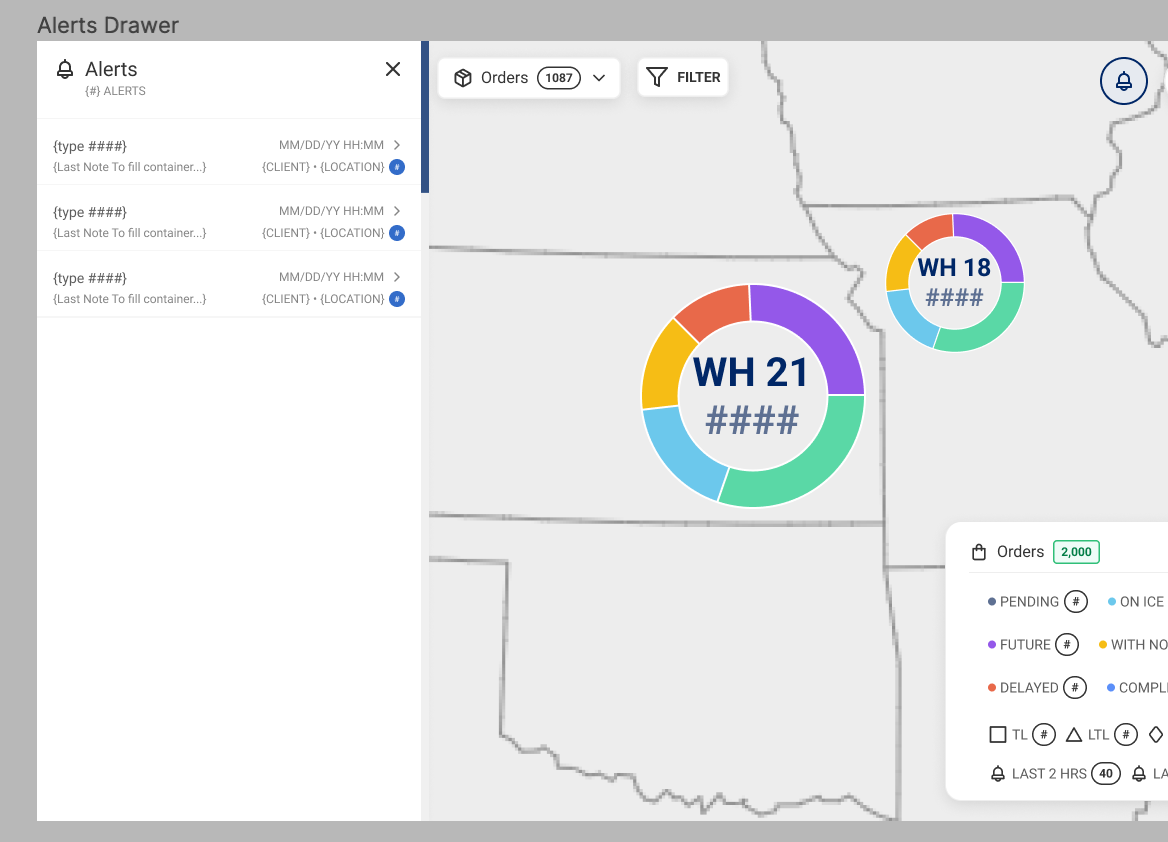Image resolution: width=1168 pixels, height=842 pixels.
Task: Click the funnel filter icon
Action: tap(656, 77)
